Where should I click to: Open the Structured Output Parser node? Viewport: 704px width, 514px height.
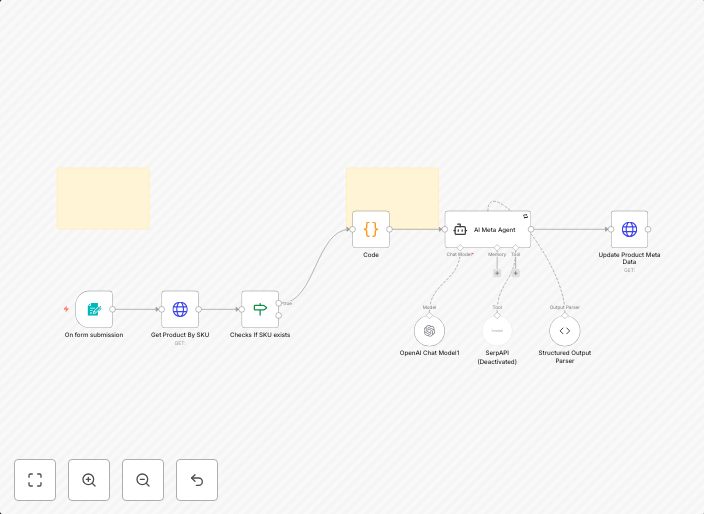coord(564,331)
